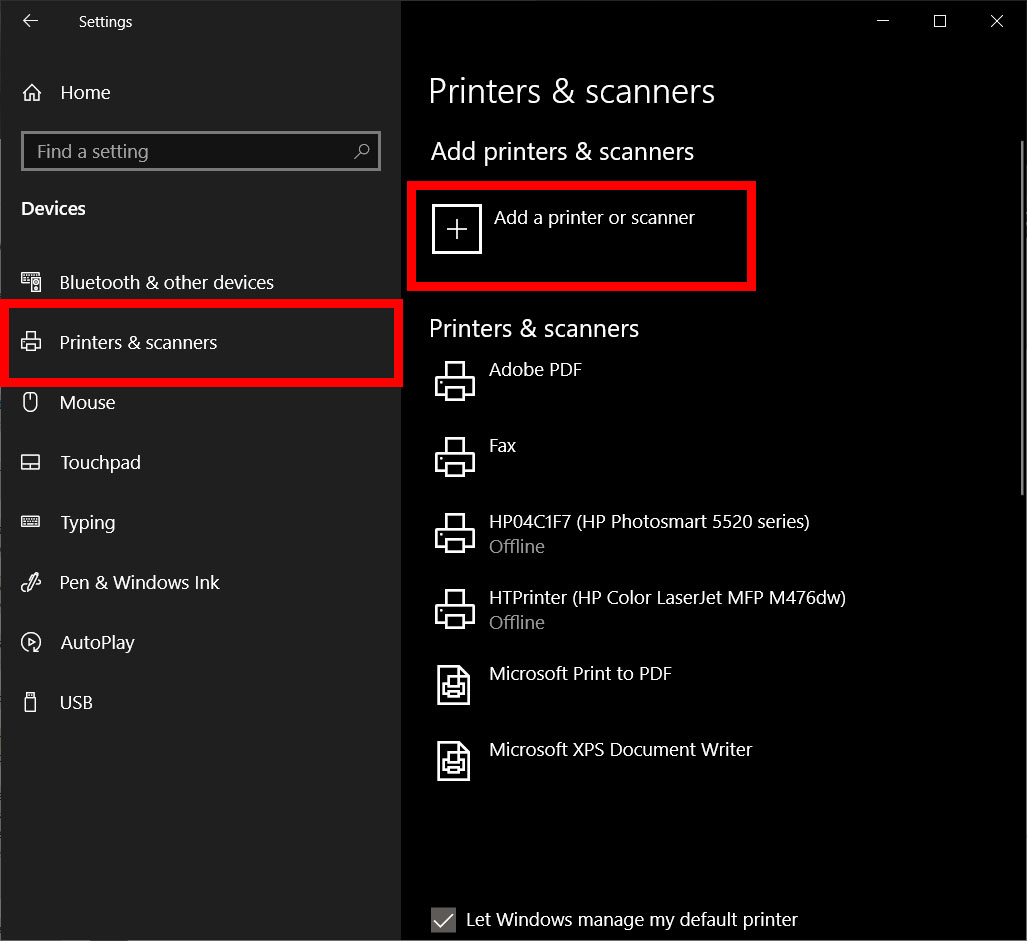Open Bluetooth & other devices
This screenshot has height=941, width=1027.
166,283
